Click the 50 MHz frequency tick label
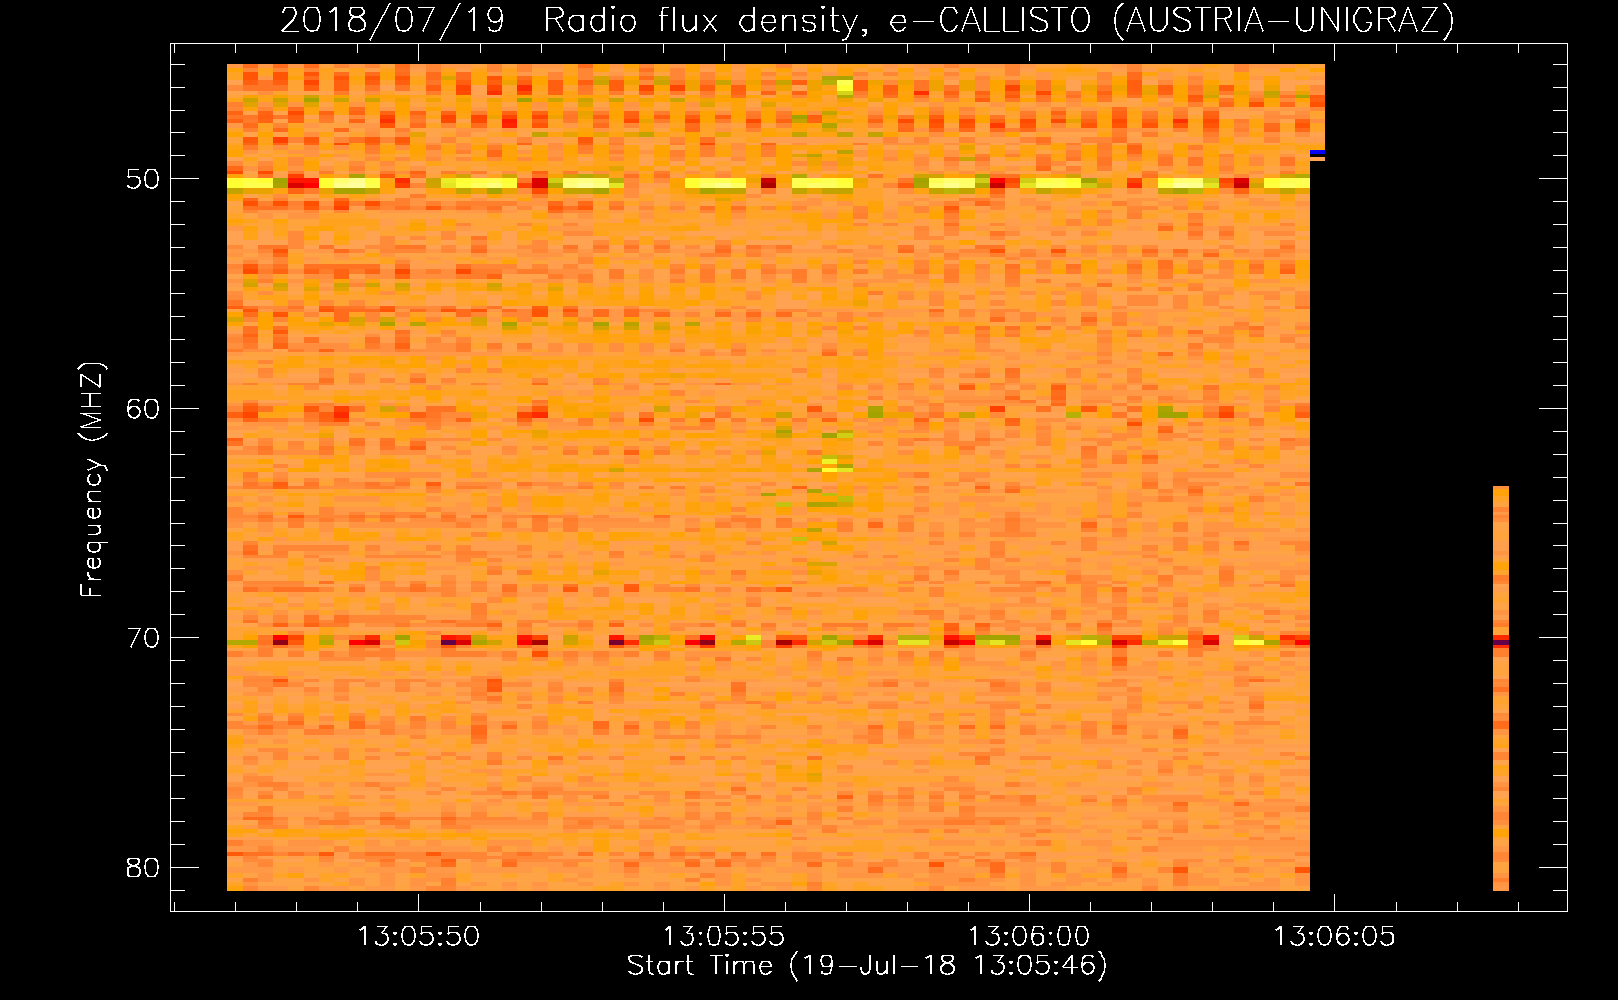Viewport: 1618px width, 1000px height. pos(144,179)
